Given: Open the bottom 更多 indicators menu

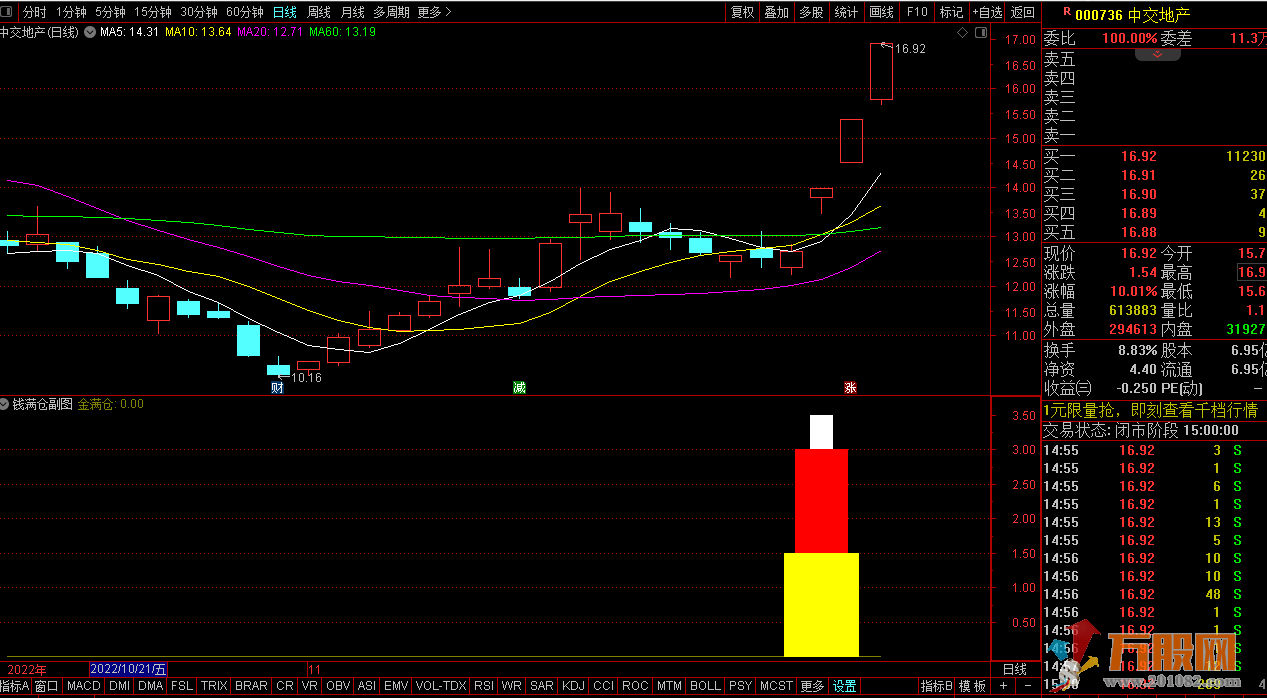Looking at the screenshot, I should pyautogui.click(x=812, y=686).
